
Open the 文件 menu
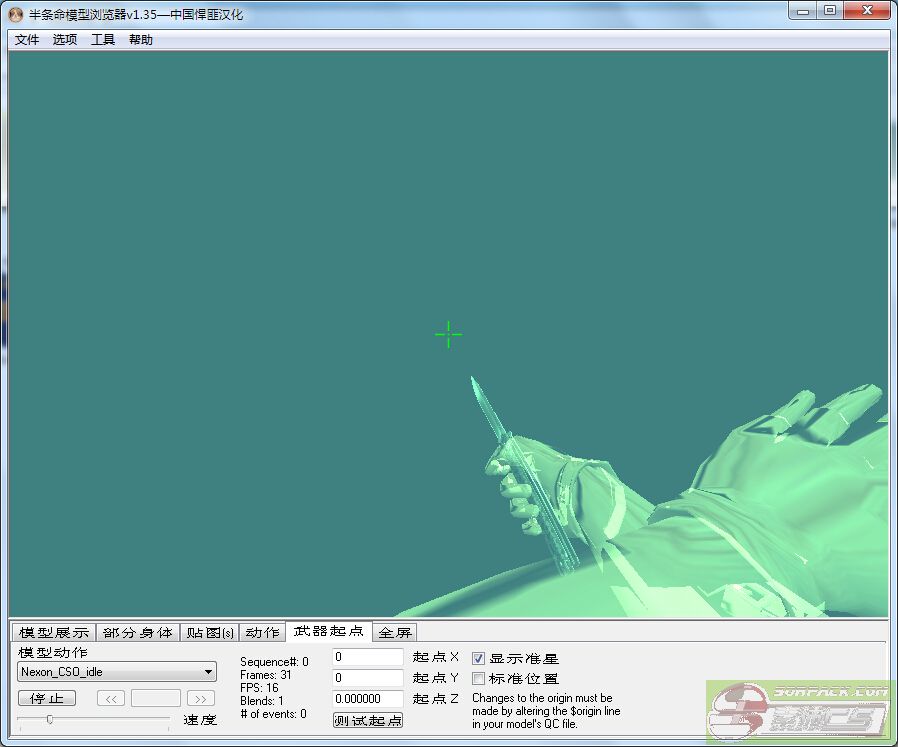27,40
